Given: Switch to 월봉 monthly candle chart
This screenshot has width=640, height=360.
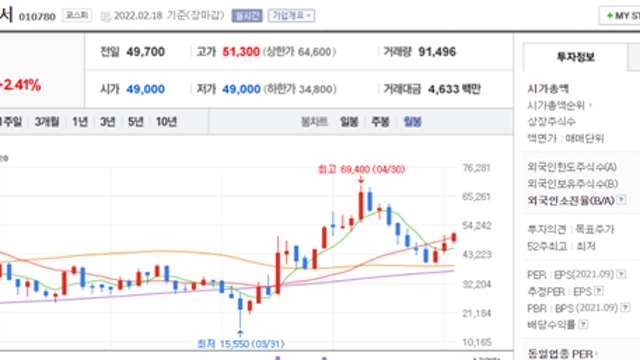Looking at the screenshot, I should 412,122.
